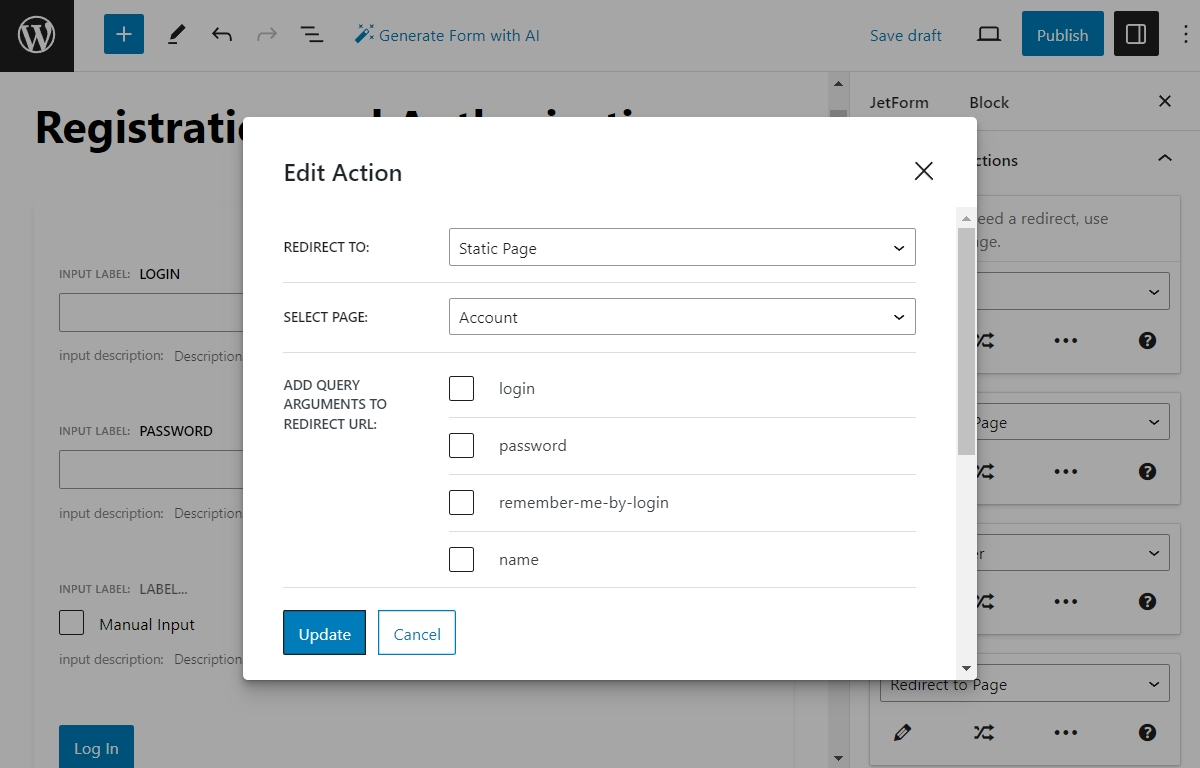
Task: Enable the login query argument checkbox
Action: click(x=461, y=388)
